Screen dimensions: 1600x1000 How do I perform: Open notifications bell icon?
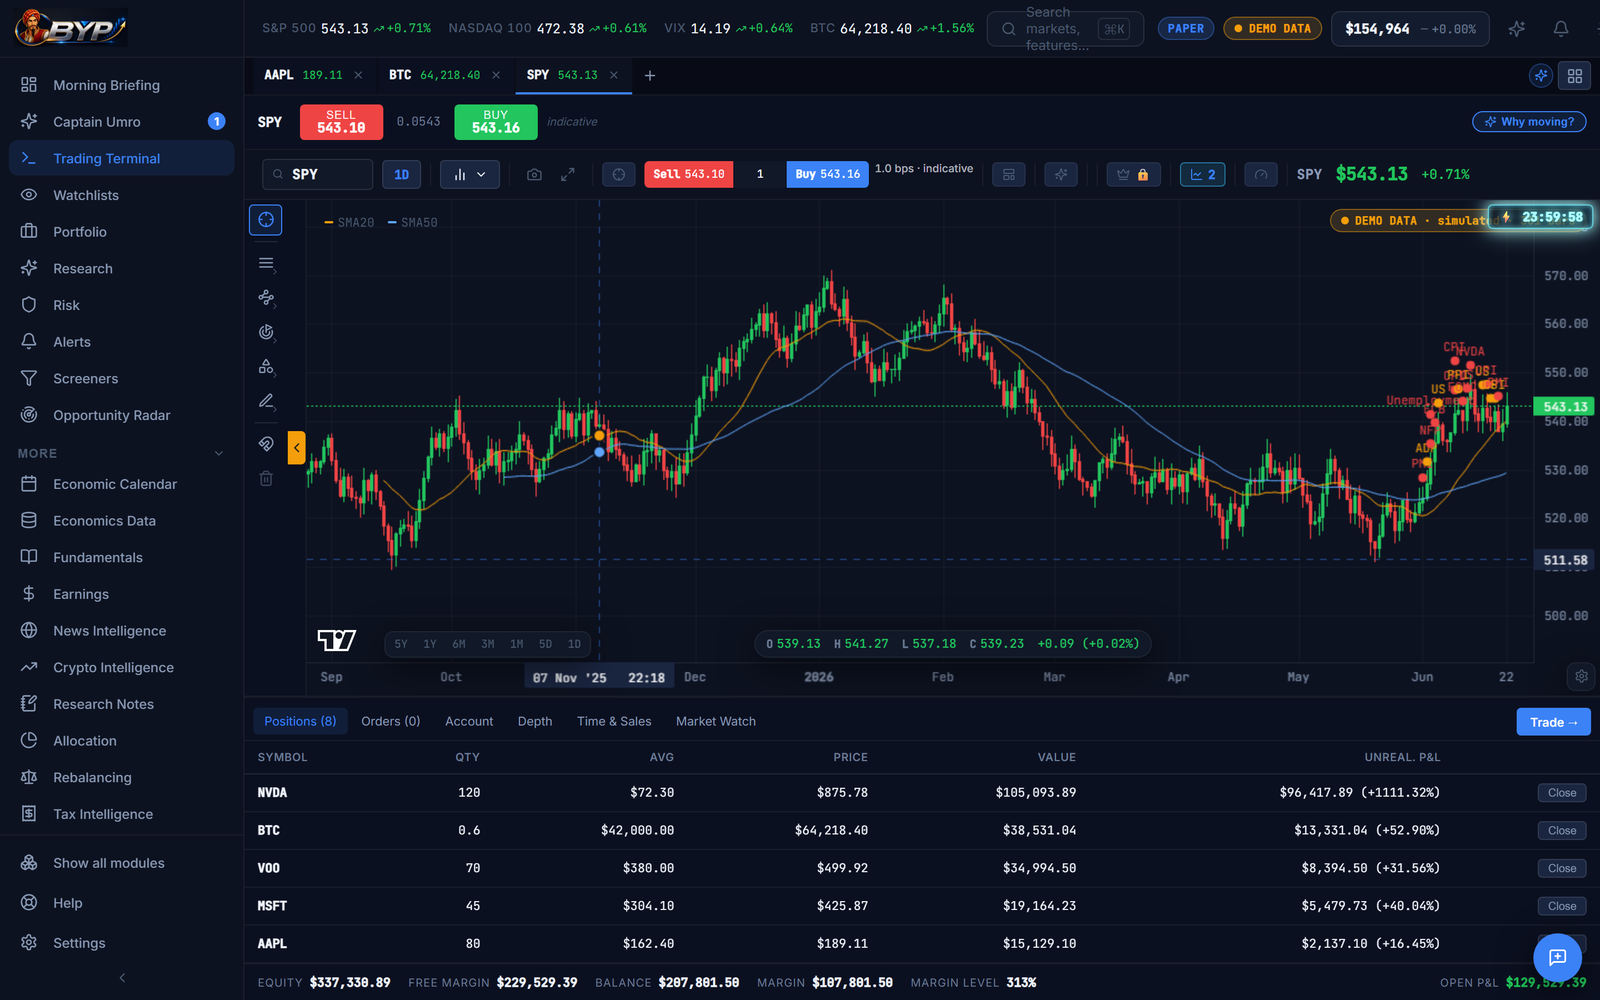pyautogui.click(x=1561, y=29)
